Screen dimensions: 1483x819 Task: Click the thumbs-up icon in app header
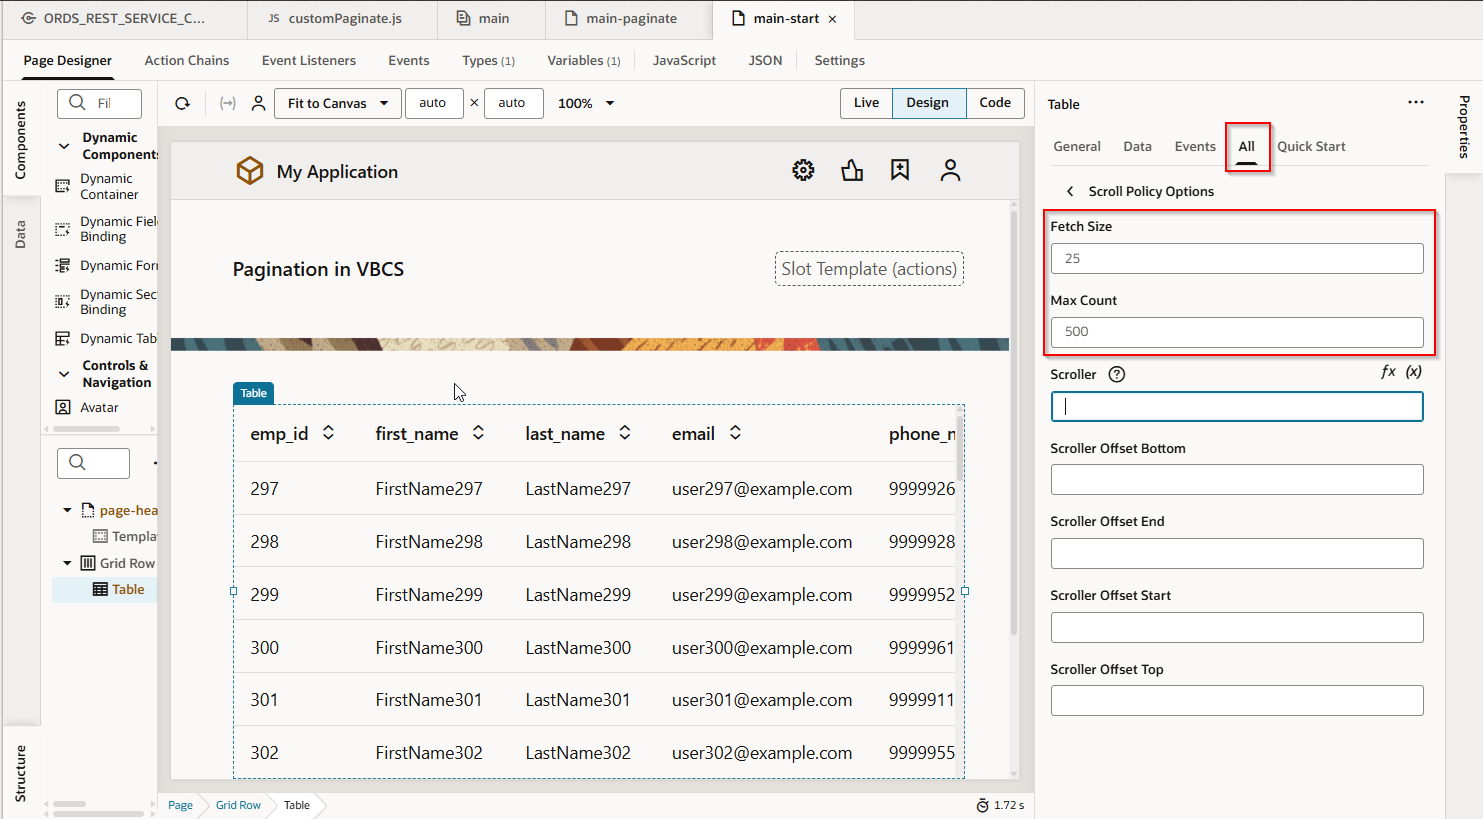click(852, 171)
